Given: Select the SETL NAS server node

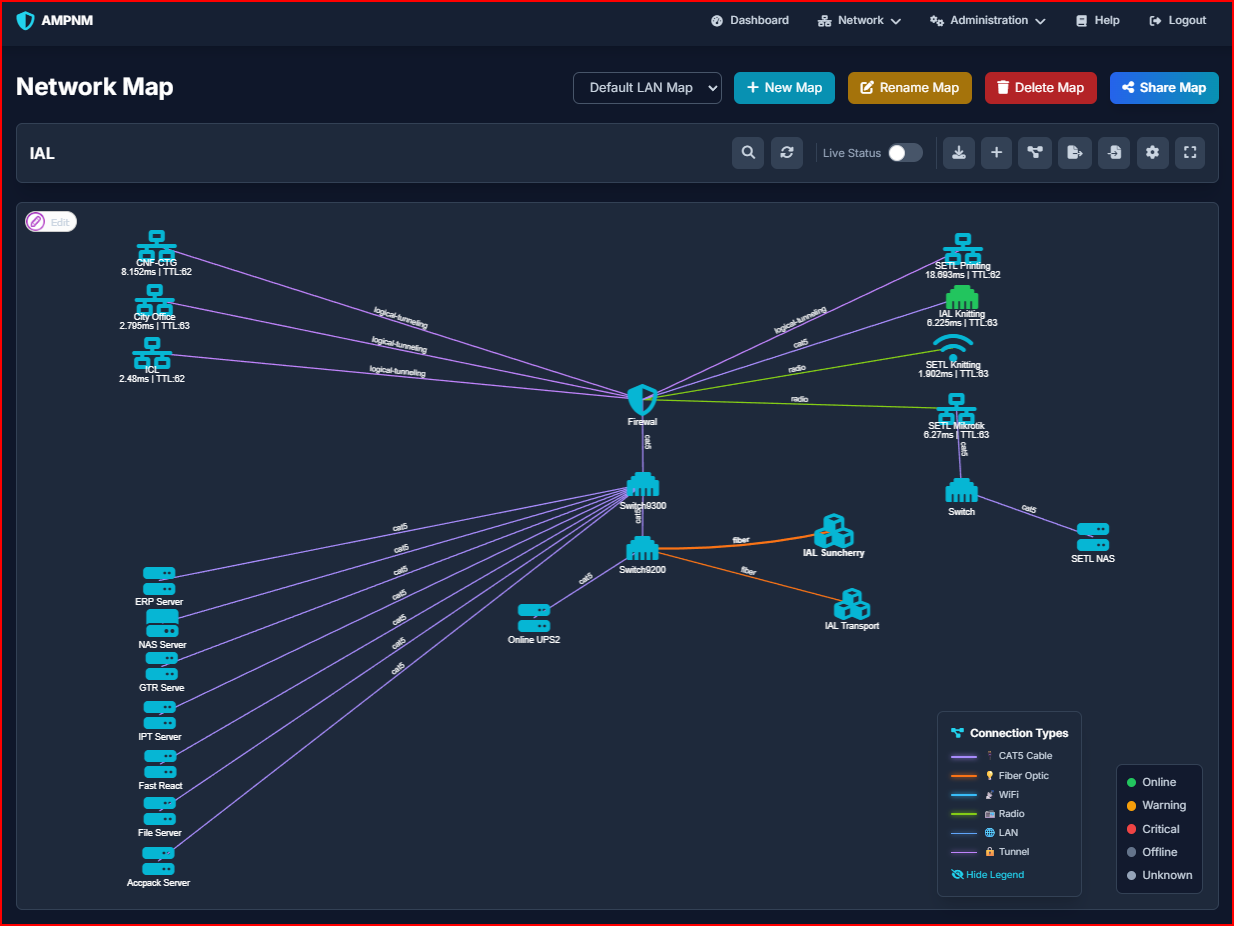Looking at the screenshot, I should [x=1093, y=537].
